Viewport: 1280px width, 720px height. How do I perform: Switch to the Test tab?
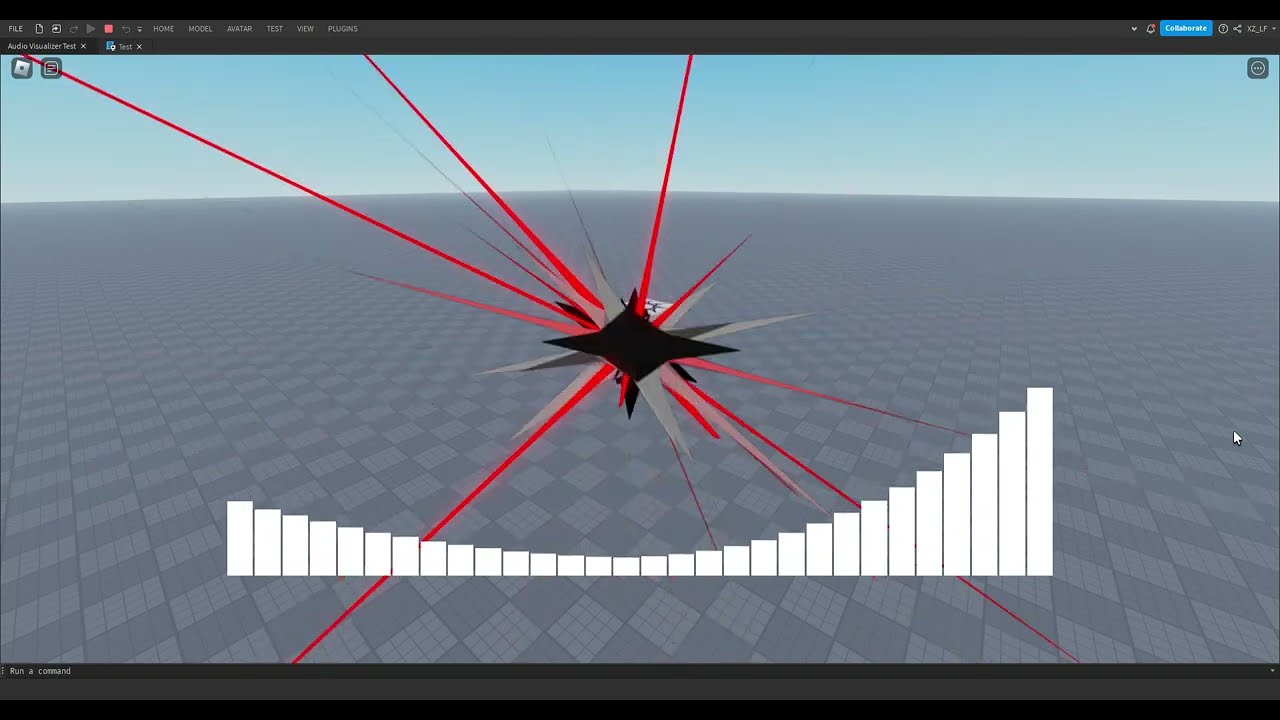[125, 46]
